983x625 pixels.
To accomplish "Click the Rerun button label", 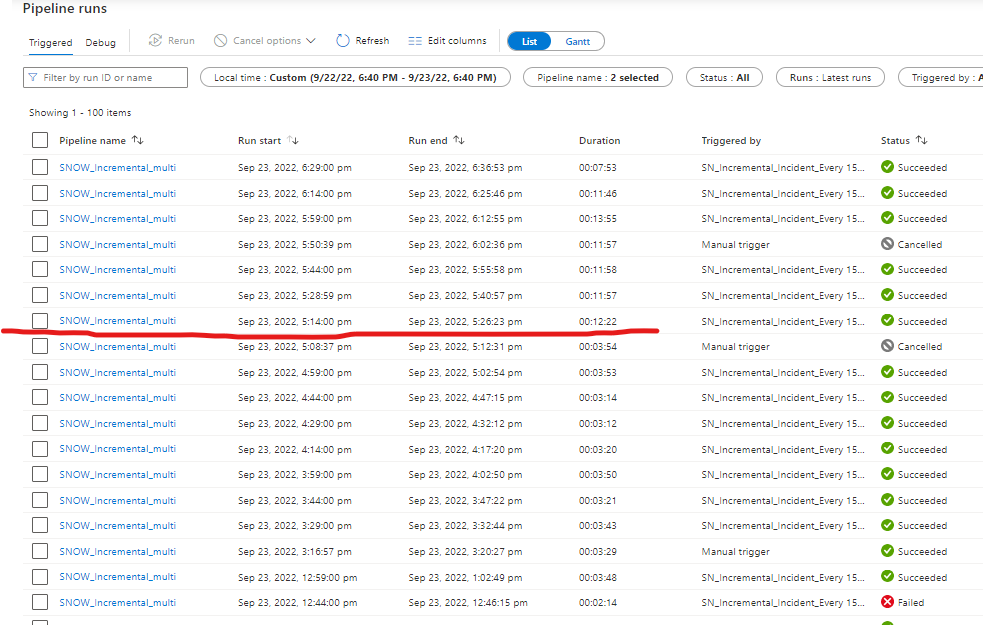I will (181, 41).
